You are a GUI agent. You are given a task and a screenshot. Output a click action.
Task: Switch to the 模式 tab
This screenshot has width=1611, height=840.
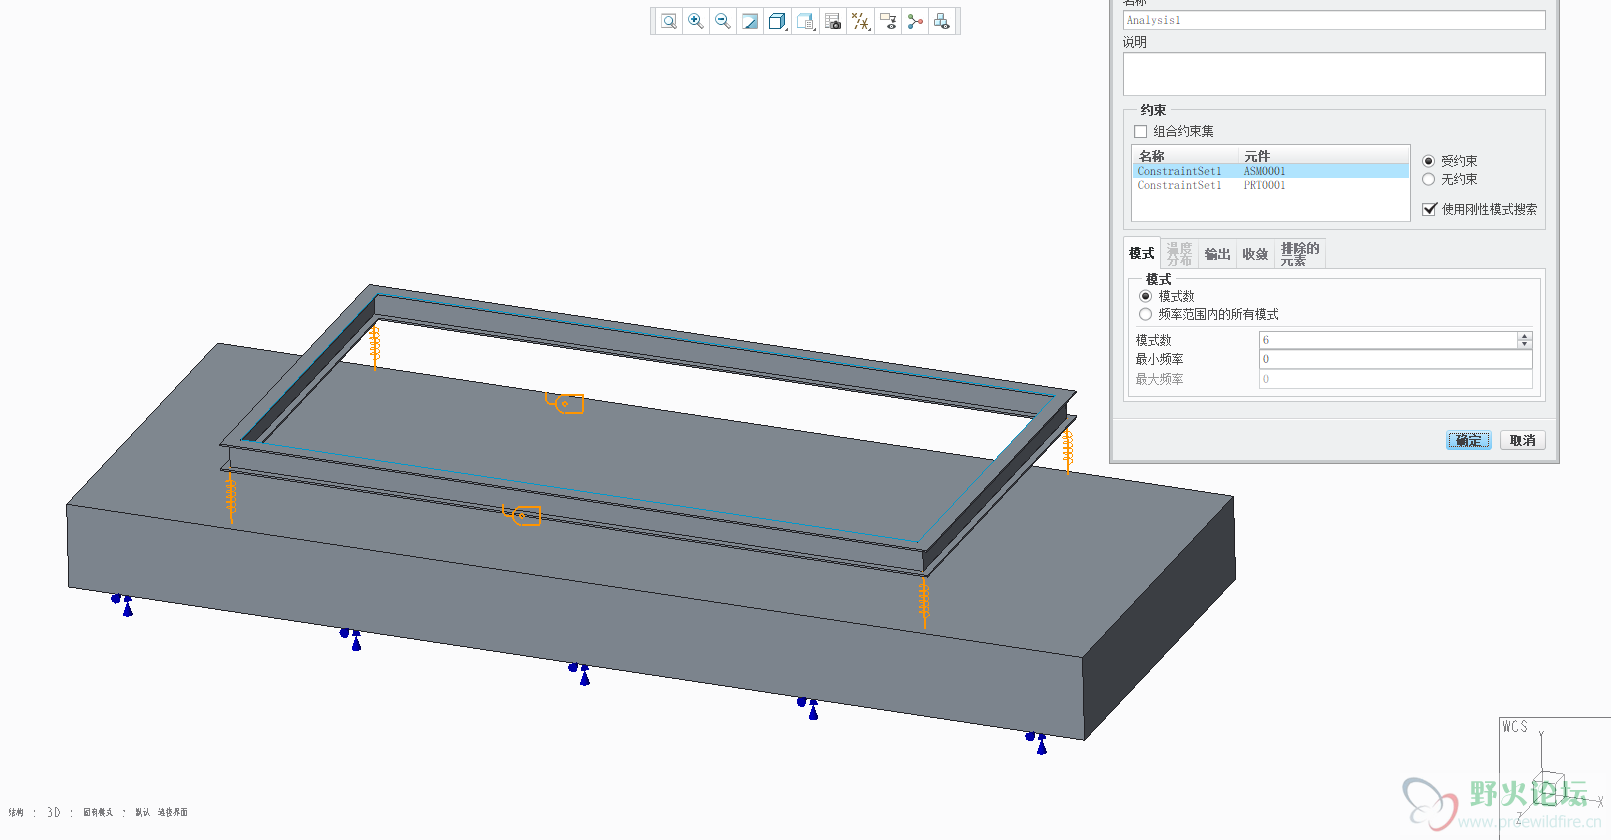click(1141, 253)
